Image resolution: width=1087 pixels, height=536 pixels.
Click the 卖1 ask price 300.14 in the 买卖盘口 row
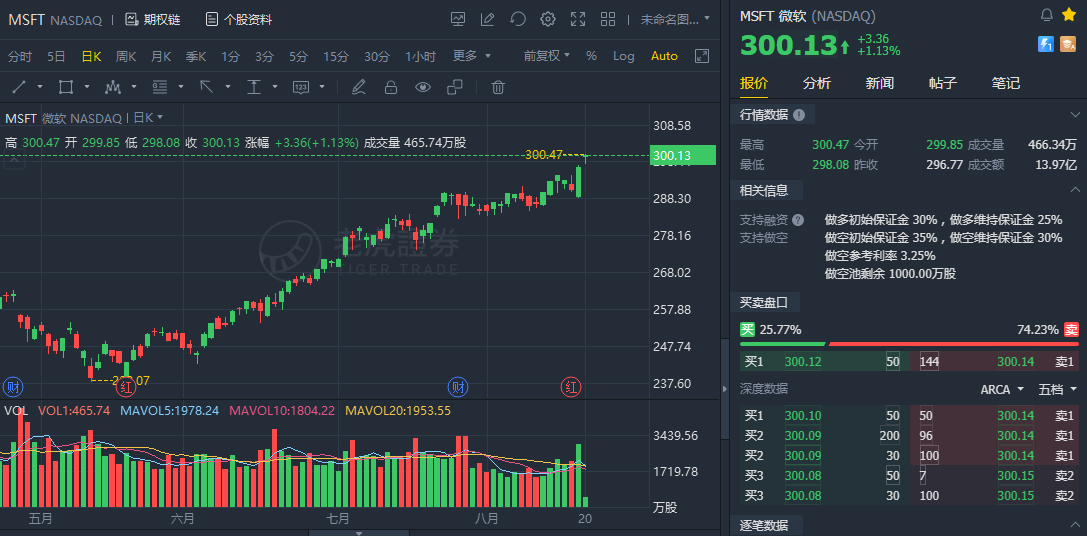[x=1016, y=361]
